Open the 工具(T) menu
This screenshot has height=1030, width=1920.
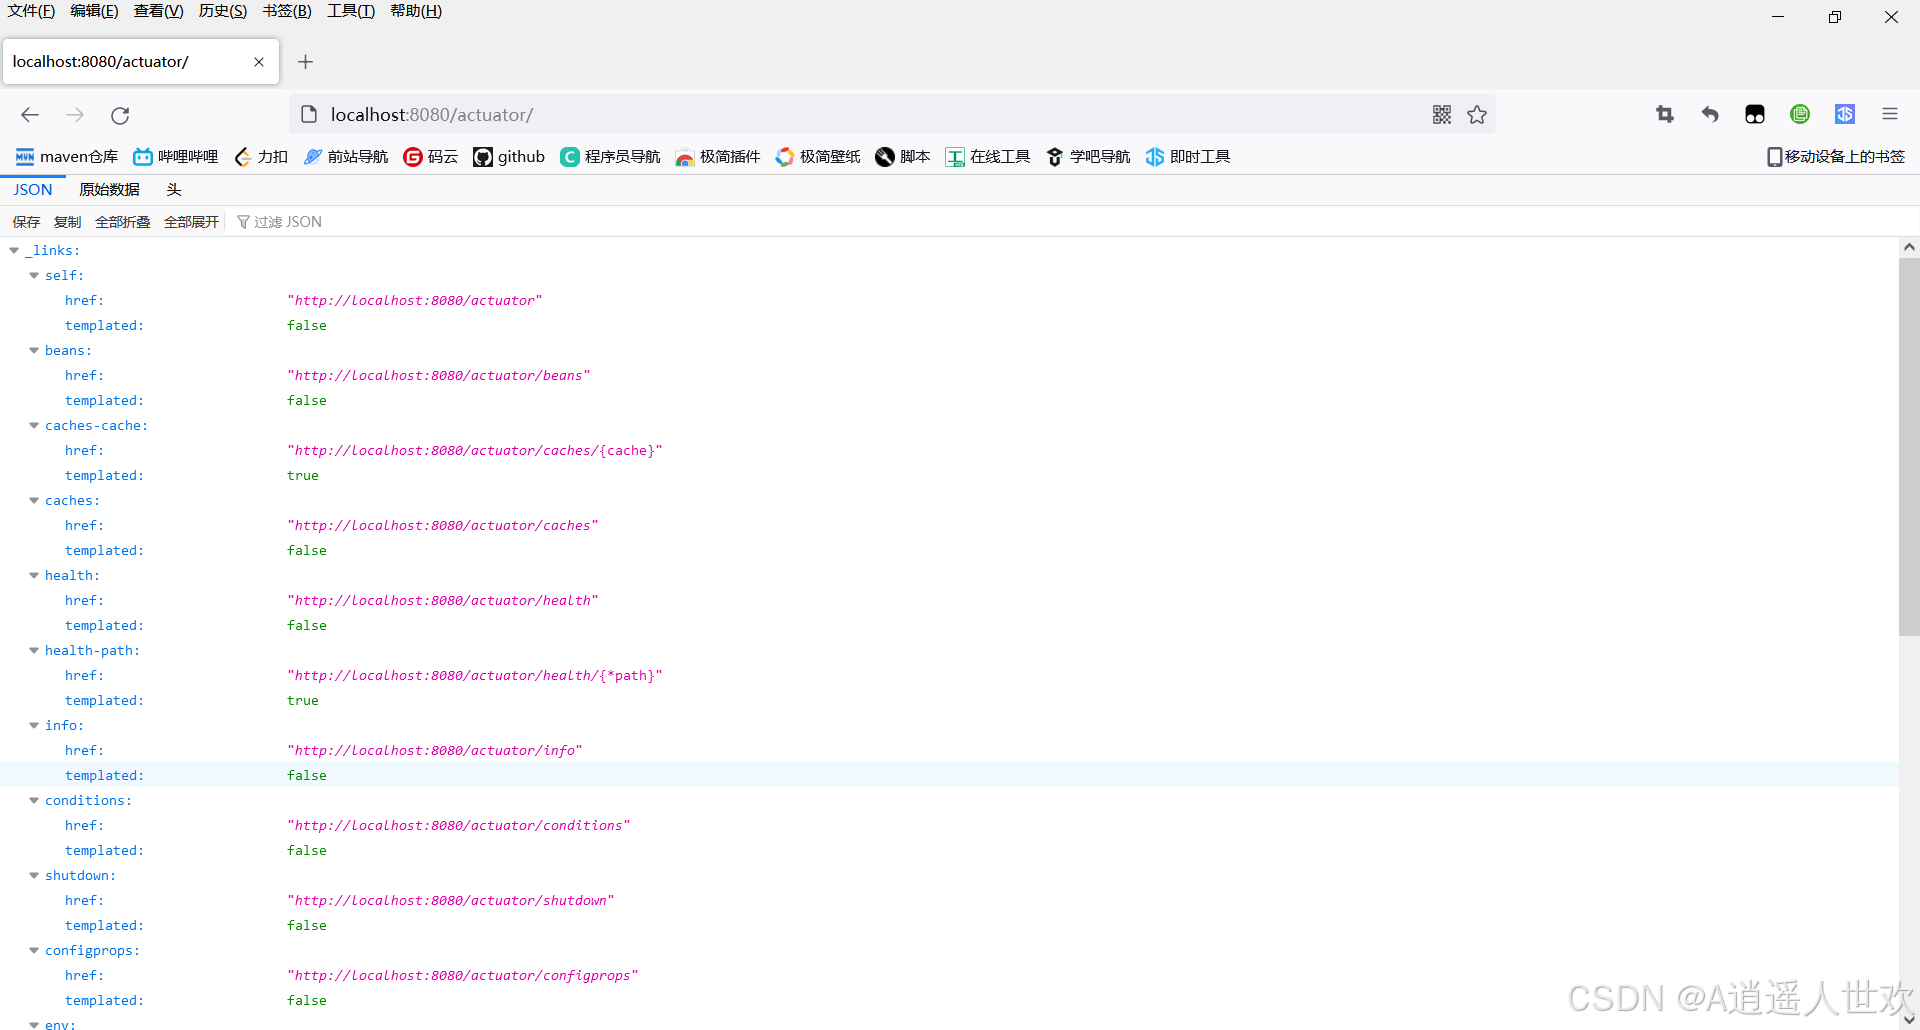click(x=348, y=11)
